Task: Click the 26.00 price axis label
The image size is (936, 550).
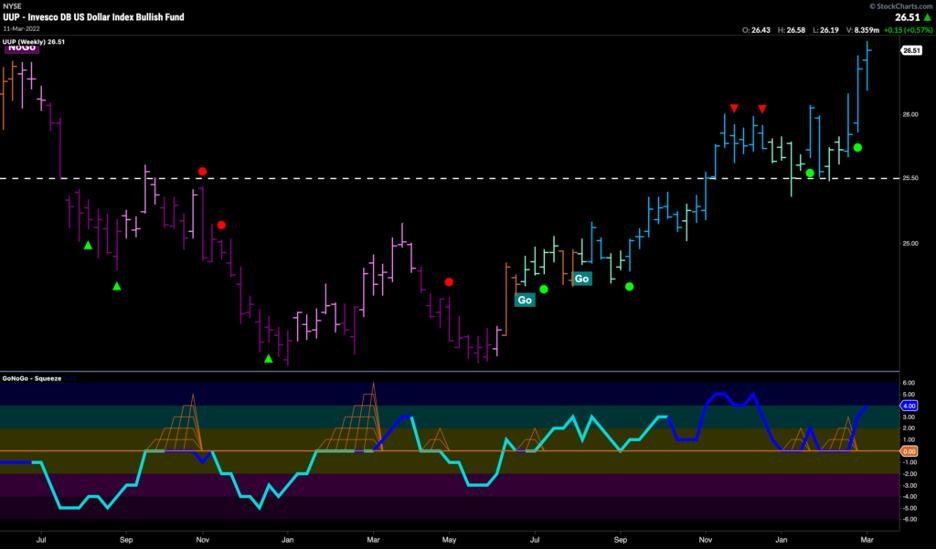Action: (910, 115)
